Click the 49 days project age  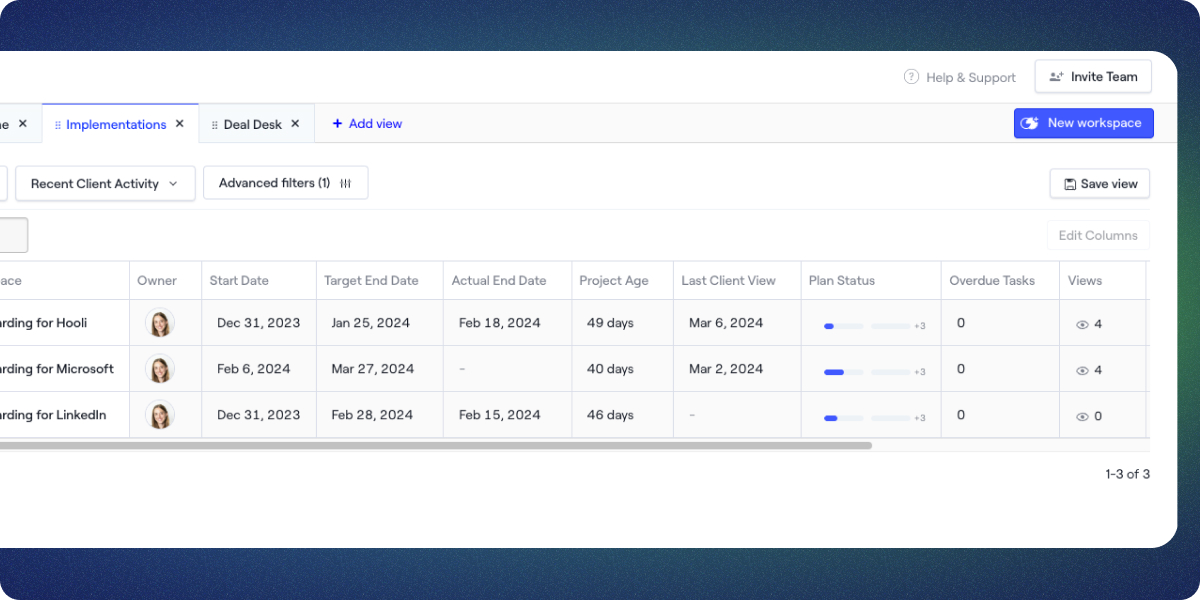click(610, 323)
